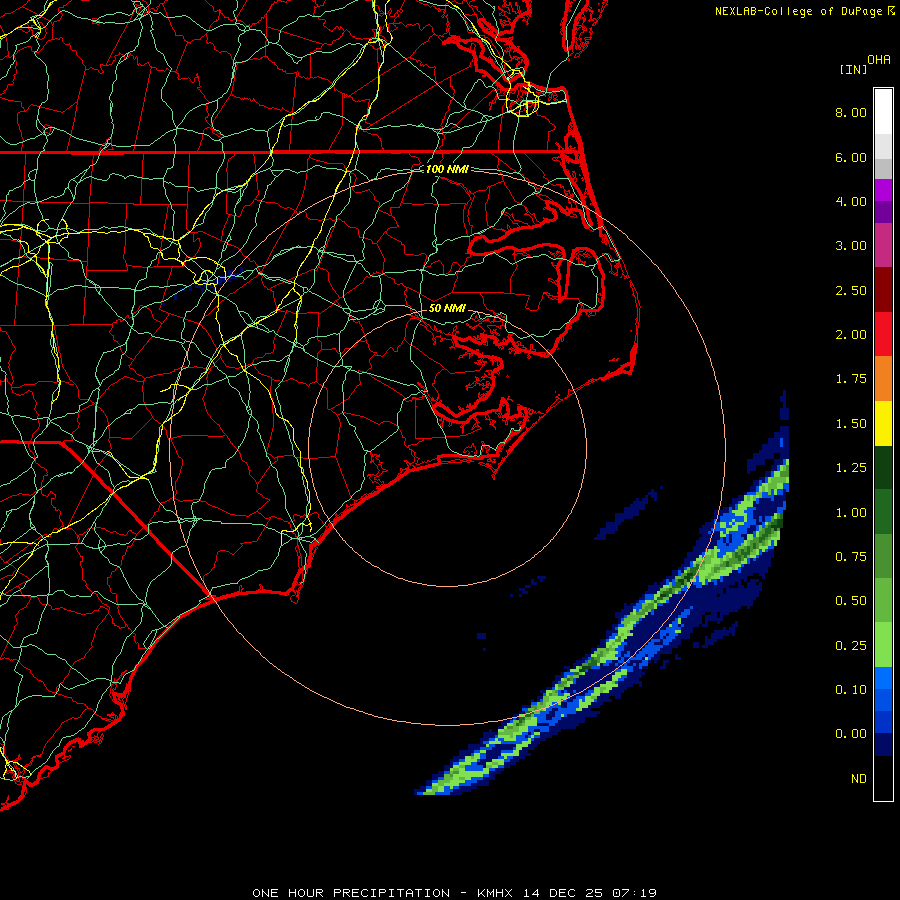900x900 pixels.
Task: Click the 0.10 legend value
Action: [851, 690]
